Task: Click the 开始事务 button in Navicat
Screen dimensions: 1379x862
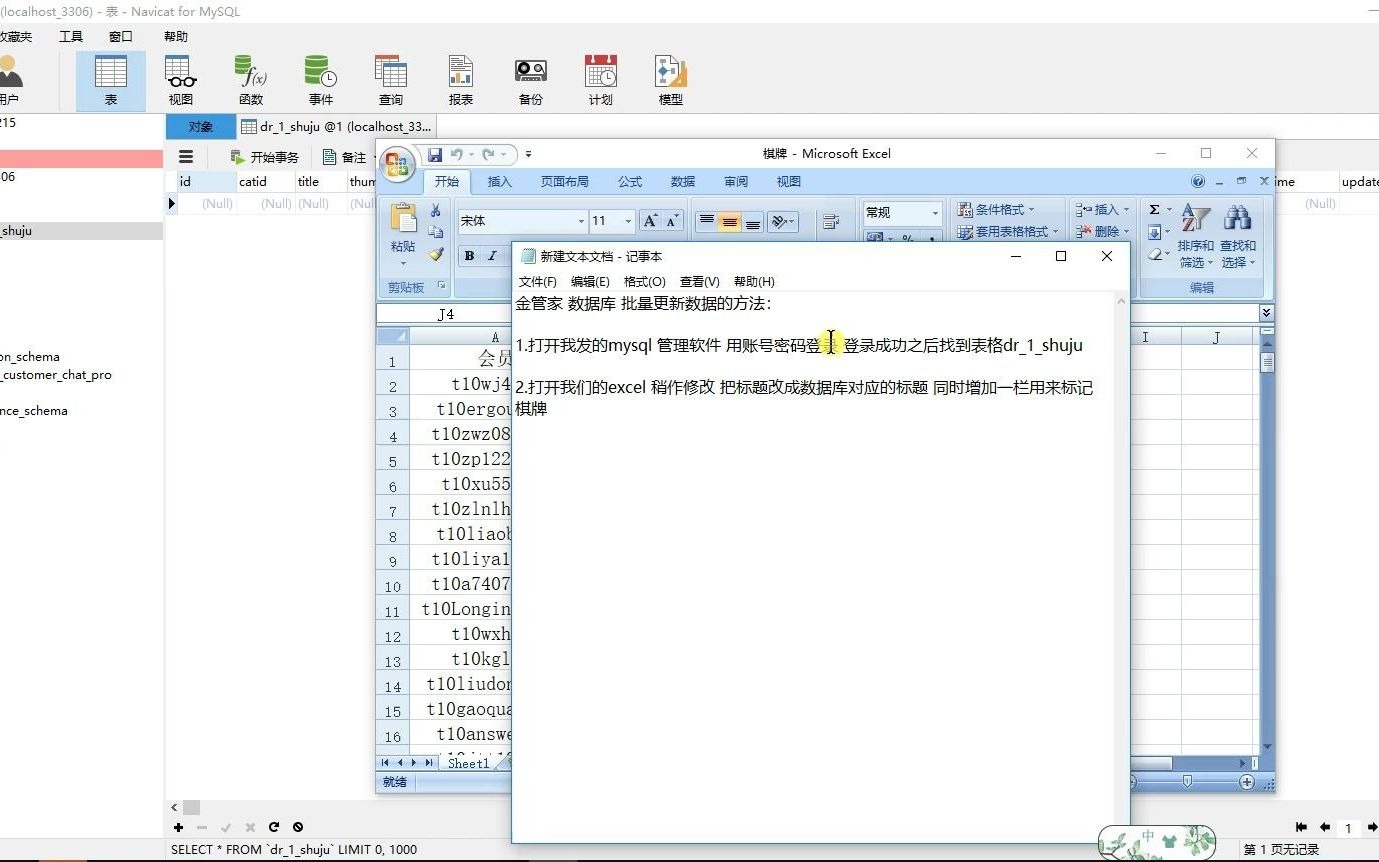Action: [264, 157]
